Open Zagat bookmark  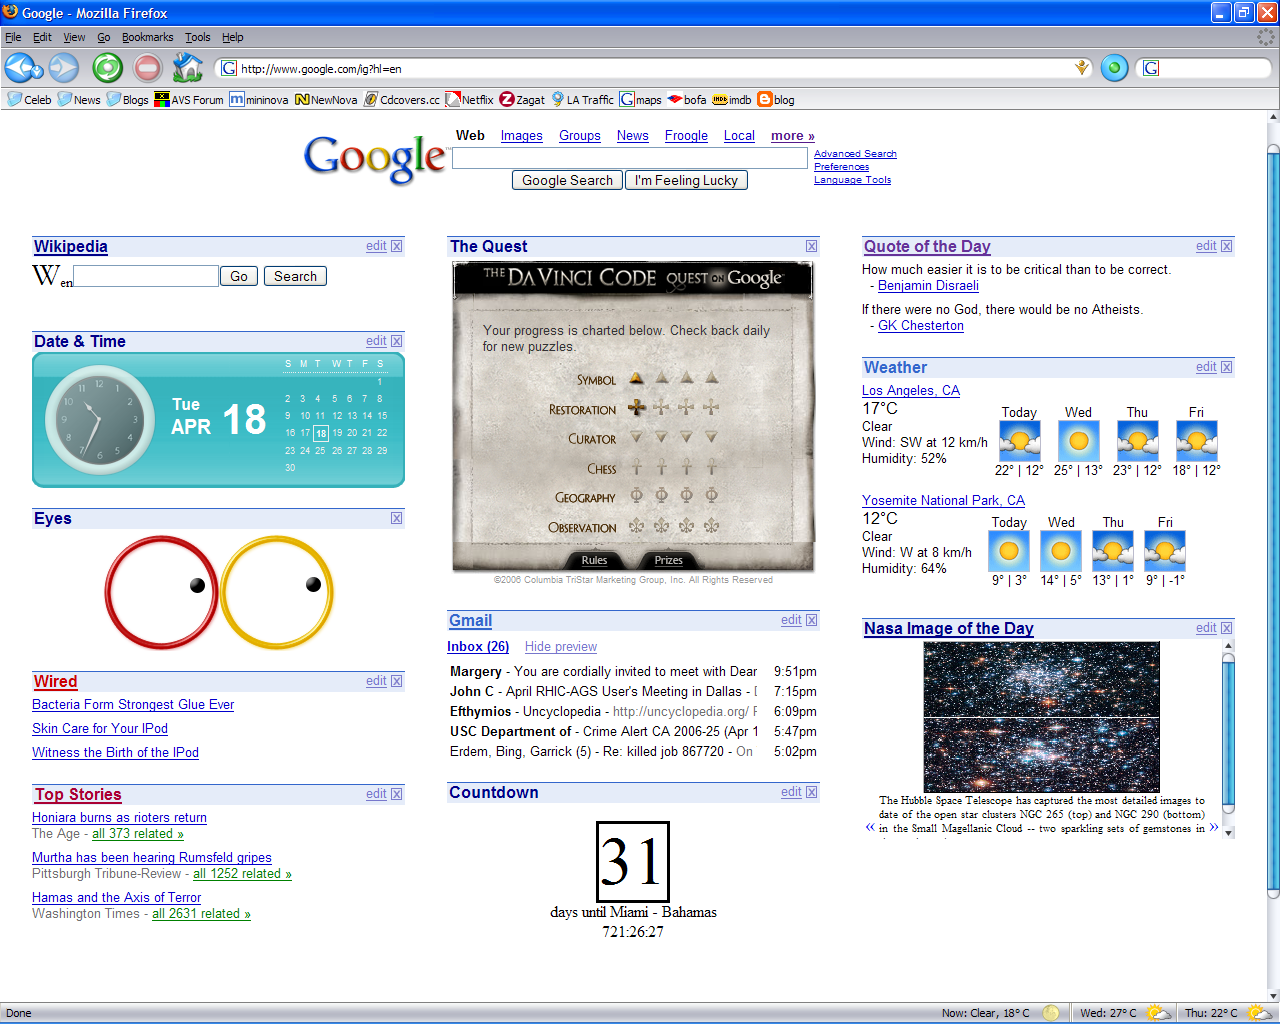(522, 99)
